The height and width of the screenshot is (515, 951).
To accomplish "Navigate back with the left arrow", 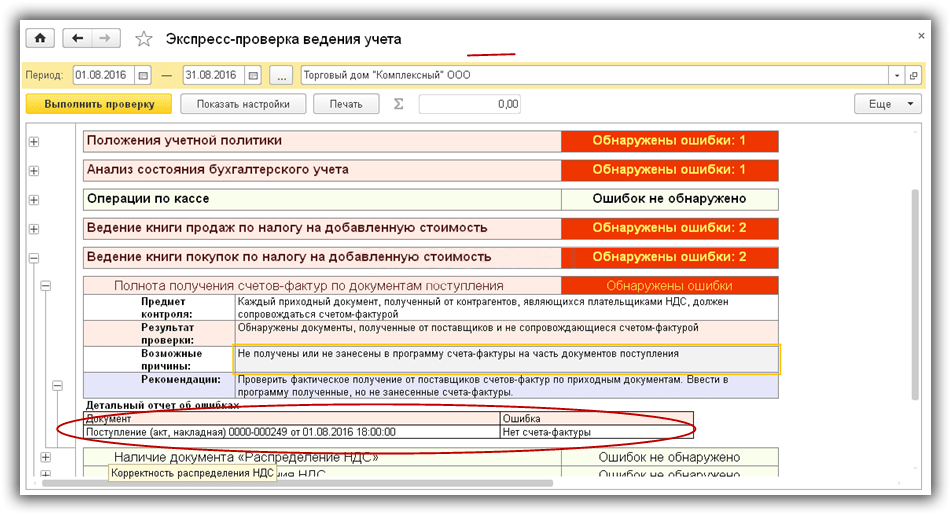I will coord(77,38).
